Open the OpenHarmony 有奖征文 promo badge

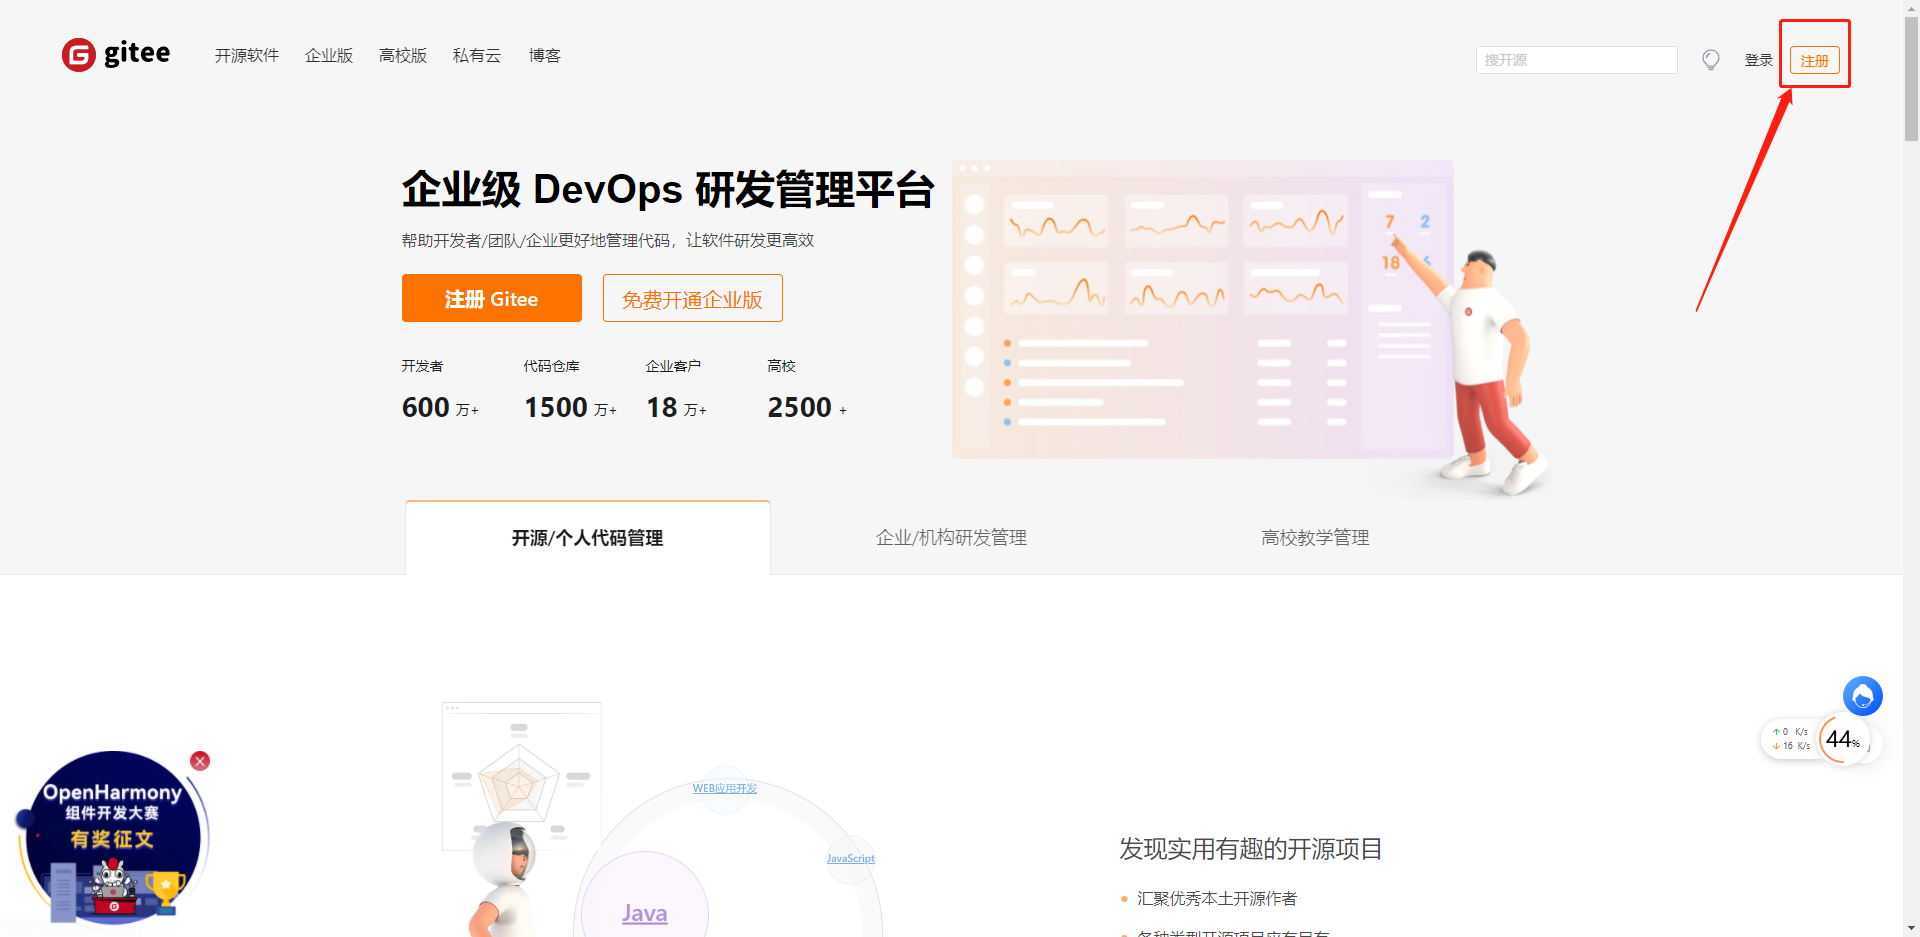[112, 838]
